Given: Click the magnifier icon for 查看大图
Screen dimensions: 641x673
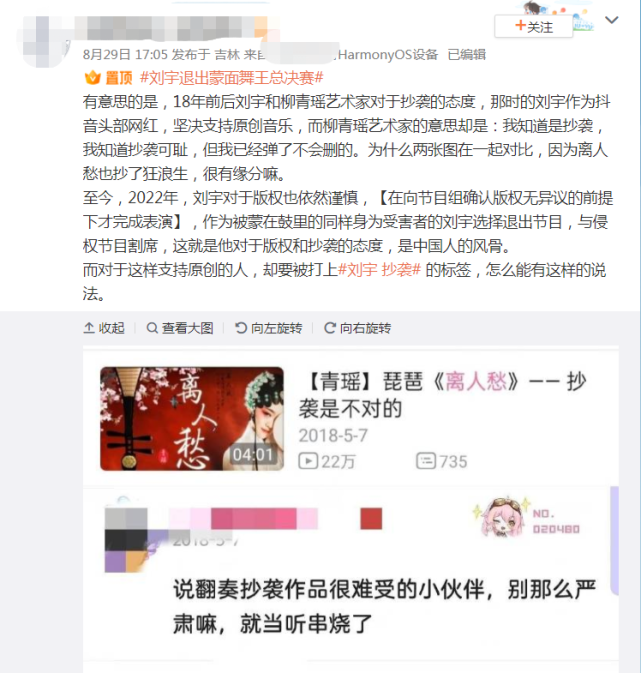Looking at the screenshot, I should point(152,328).
